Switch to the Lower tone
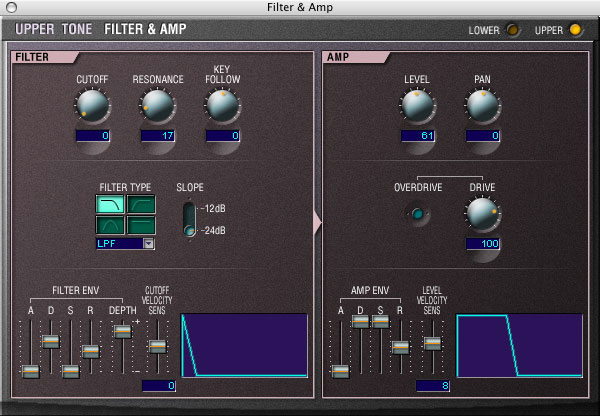 513,30
